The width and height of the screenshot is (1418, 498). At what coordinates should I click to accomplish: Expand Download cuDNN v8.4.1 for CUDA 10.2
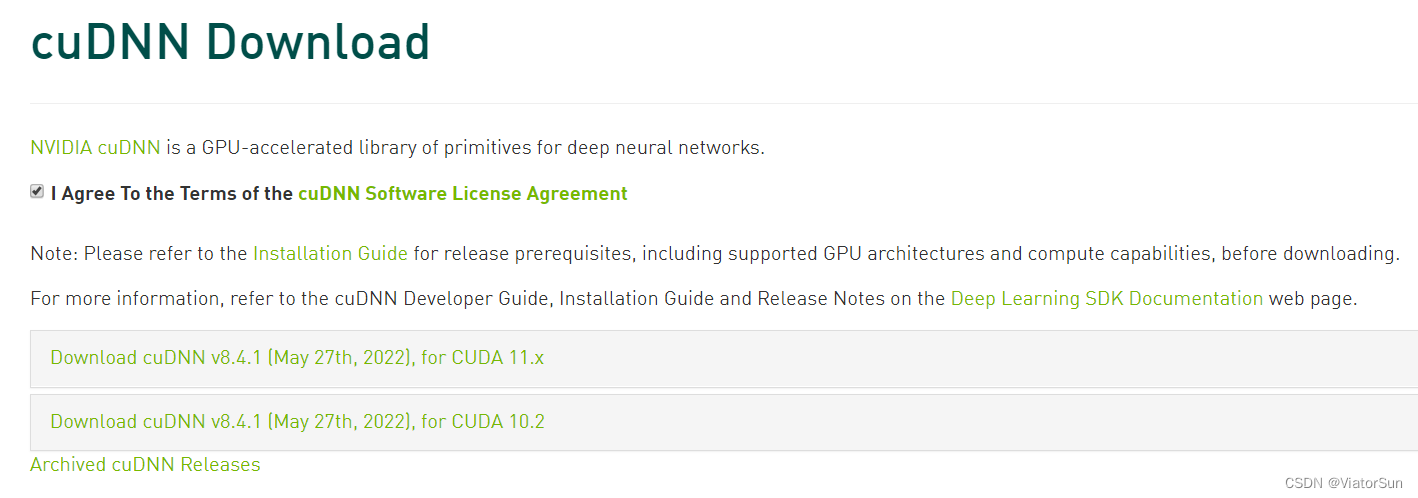click(x=297, y=422)
